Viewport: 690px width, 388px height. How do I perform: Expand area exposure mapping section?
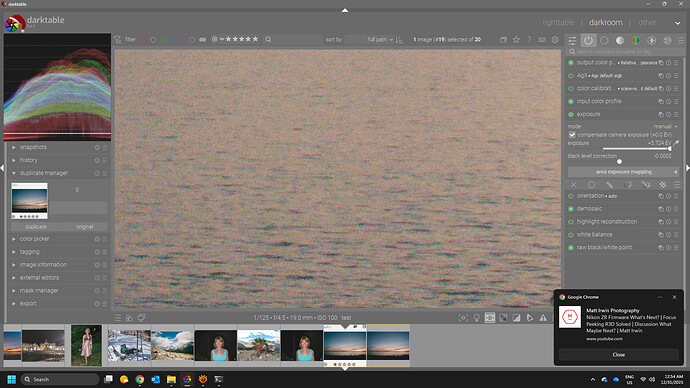point(624,172)
